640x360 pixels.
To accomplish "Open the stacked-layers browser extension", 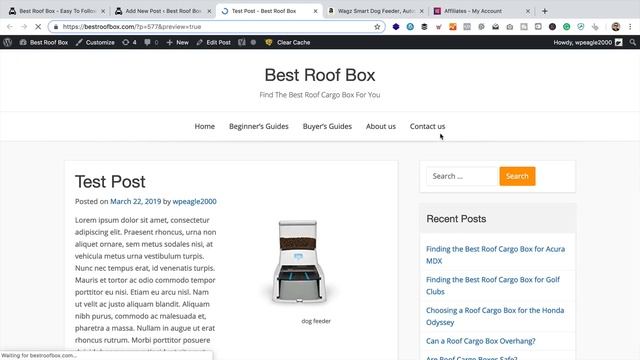I will pyautogui.click(x=424, y=27).
